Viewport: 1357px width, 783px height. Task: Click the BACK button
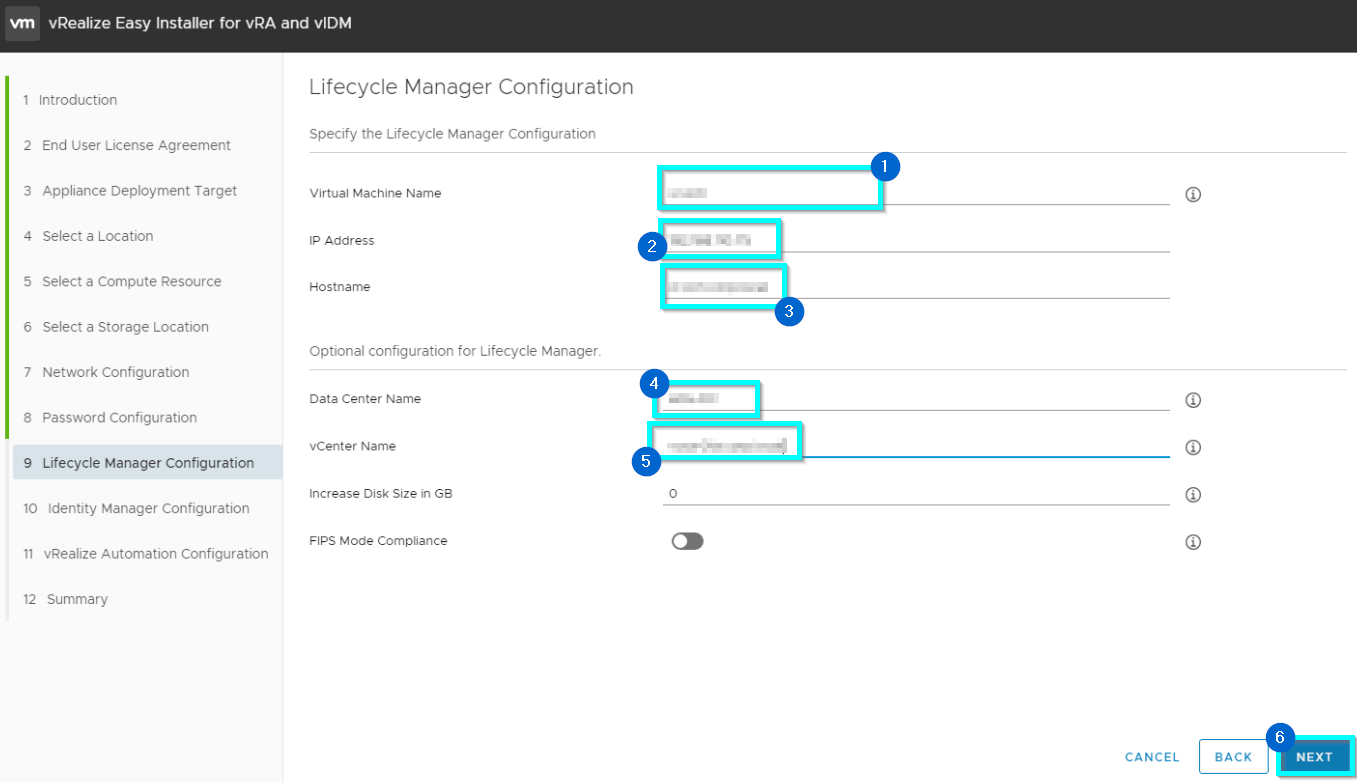[x=1233, y=757]
